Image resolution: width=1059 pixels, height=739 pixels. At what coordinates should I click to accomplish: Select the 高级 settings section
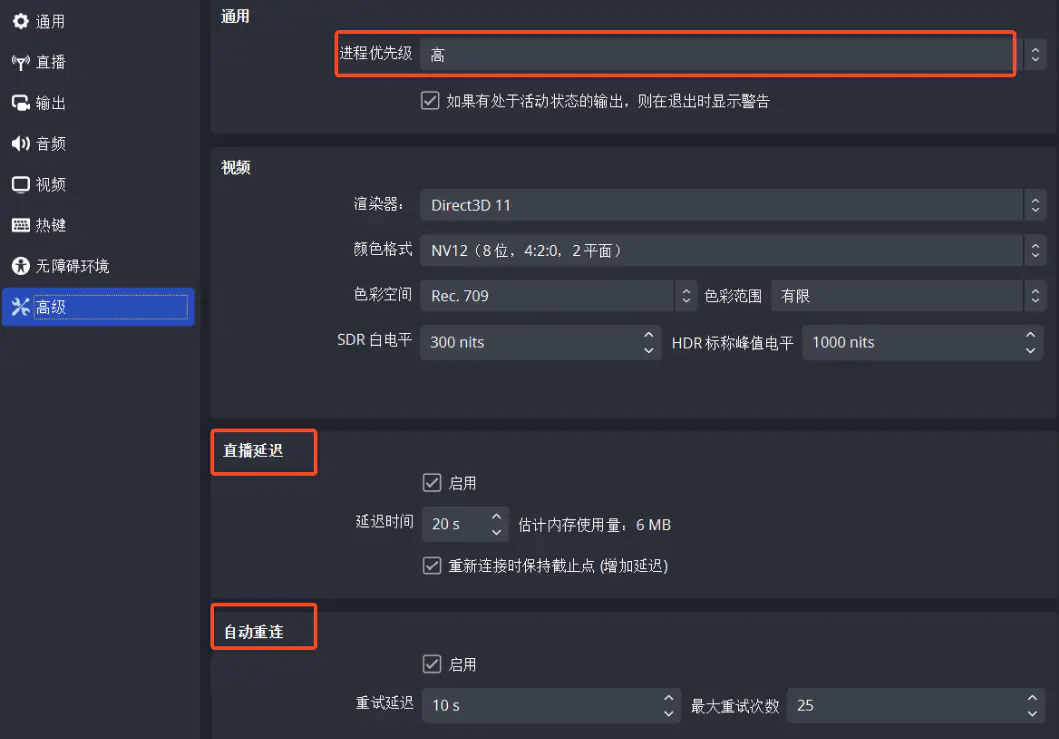tap(99, 307)
